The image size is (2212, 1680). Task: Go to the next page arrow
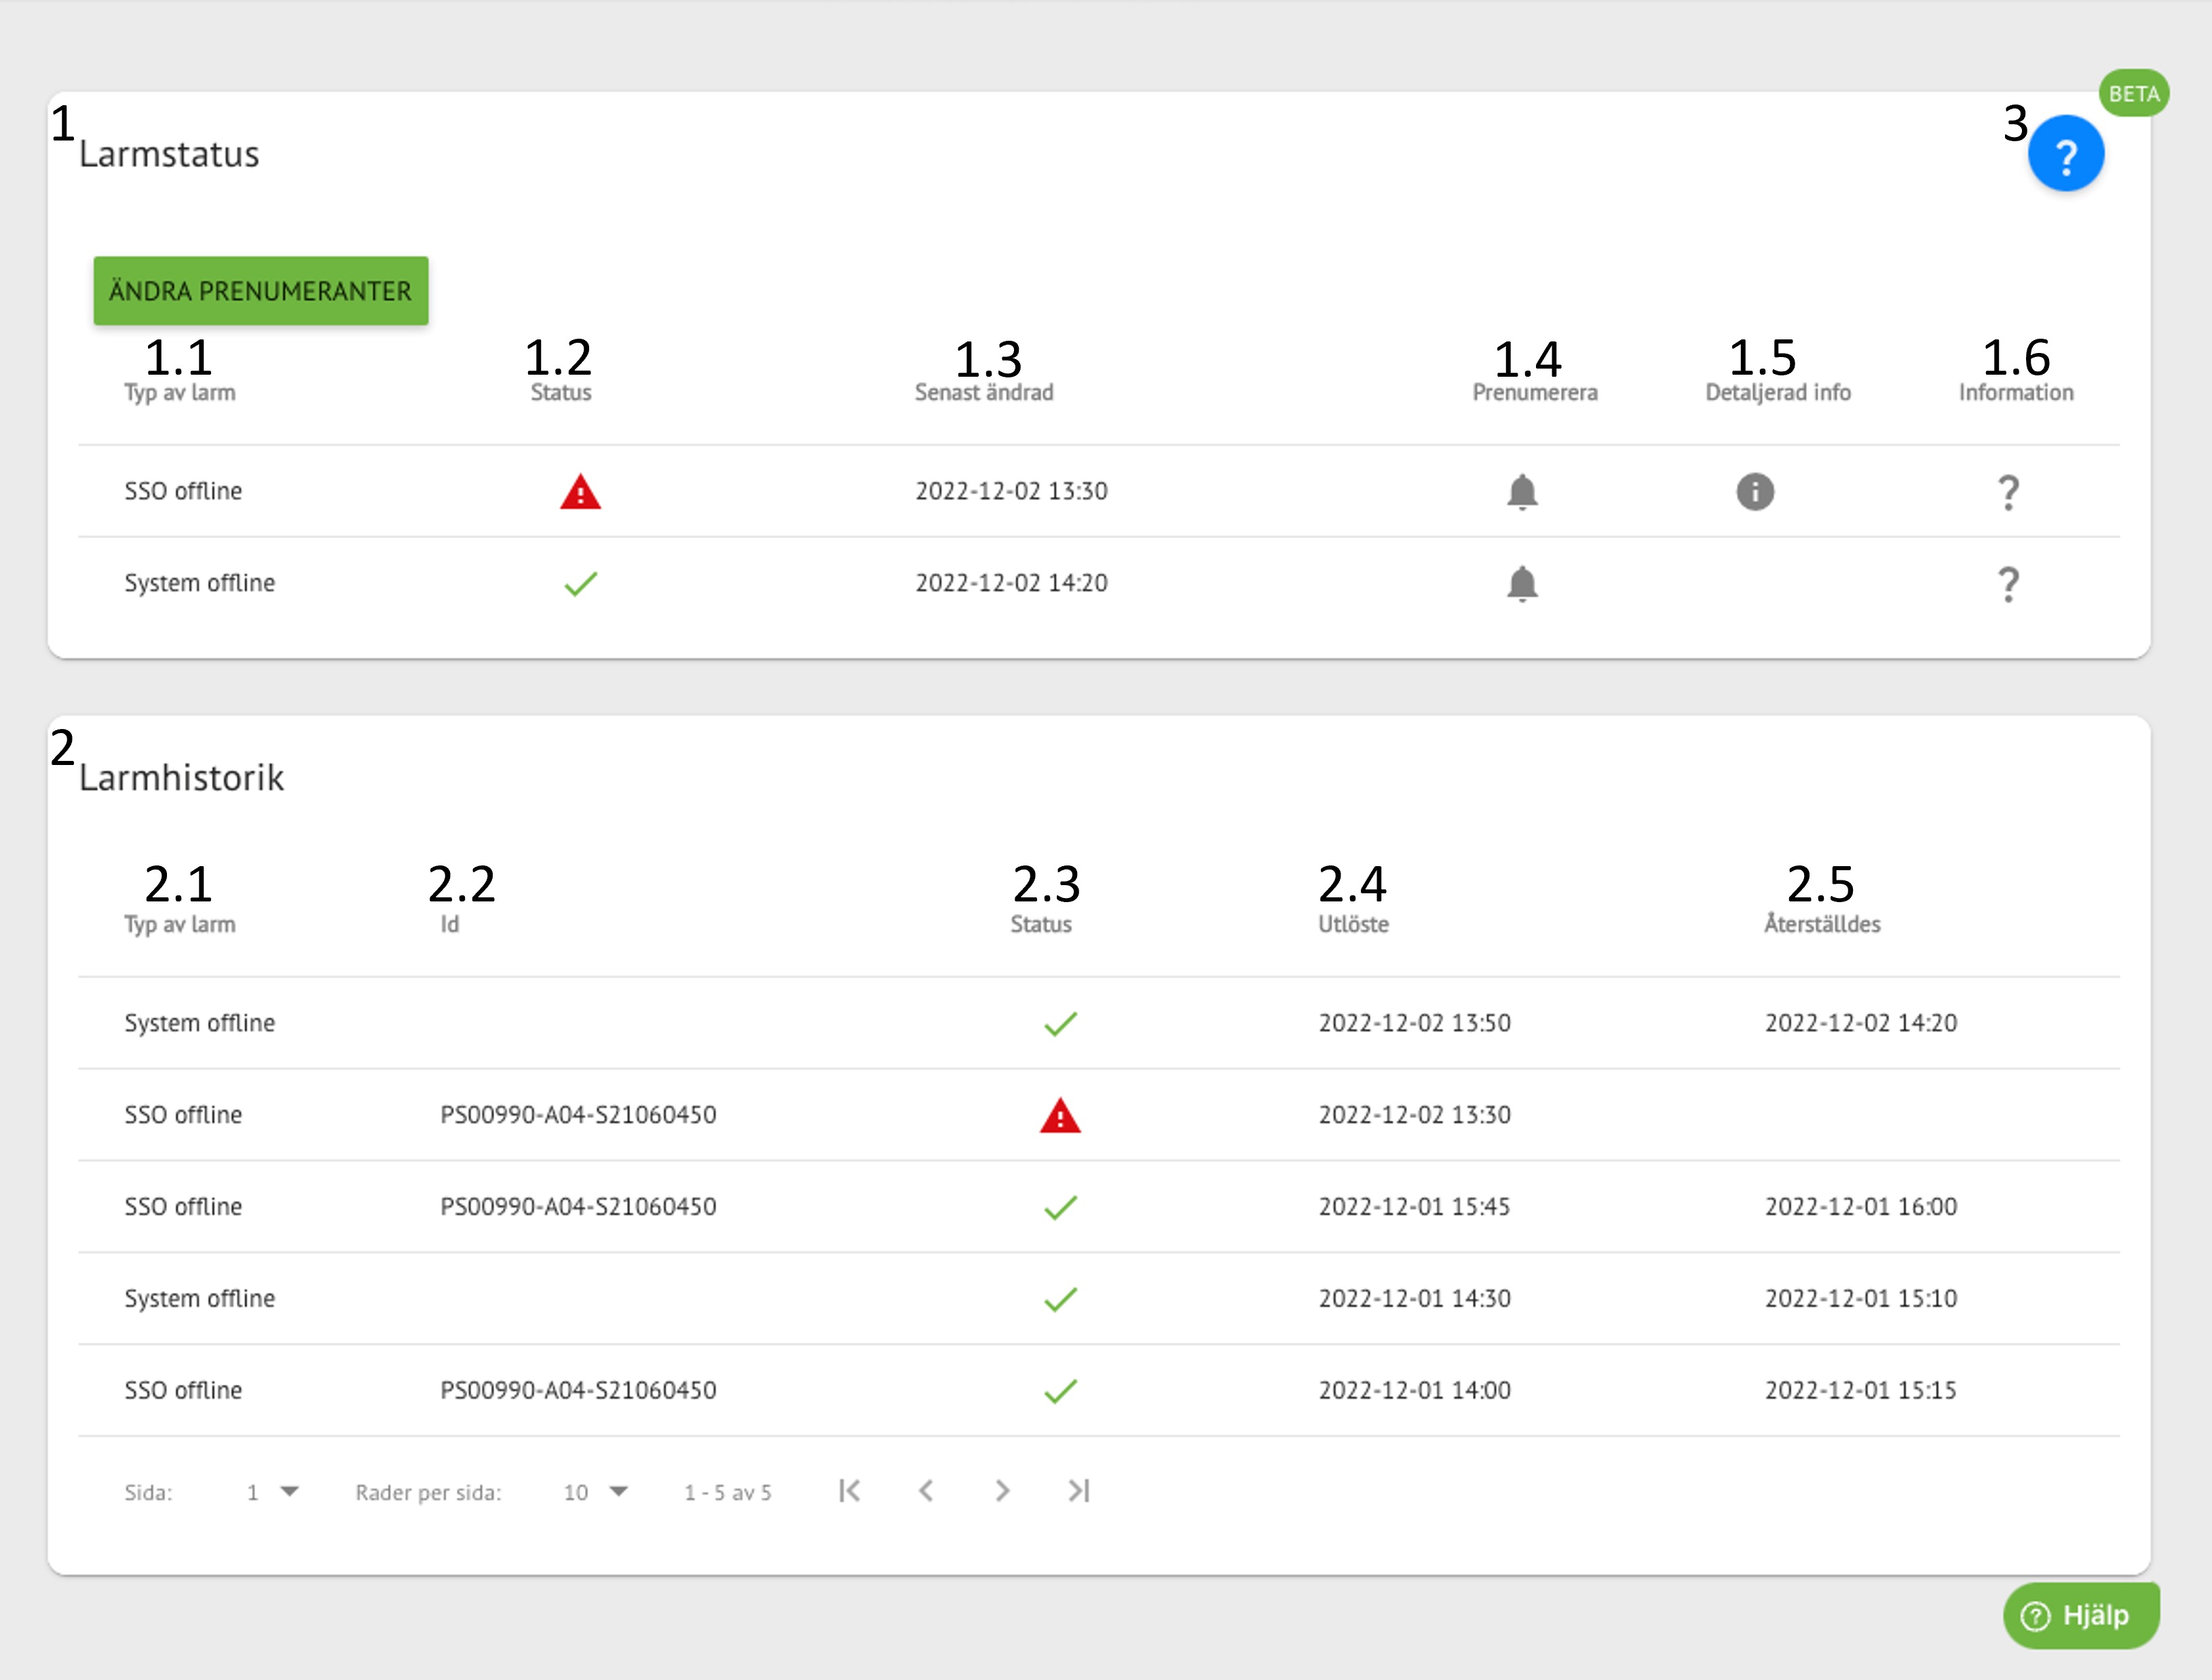pos(1002,1491)
